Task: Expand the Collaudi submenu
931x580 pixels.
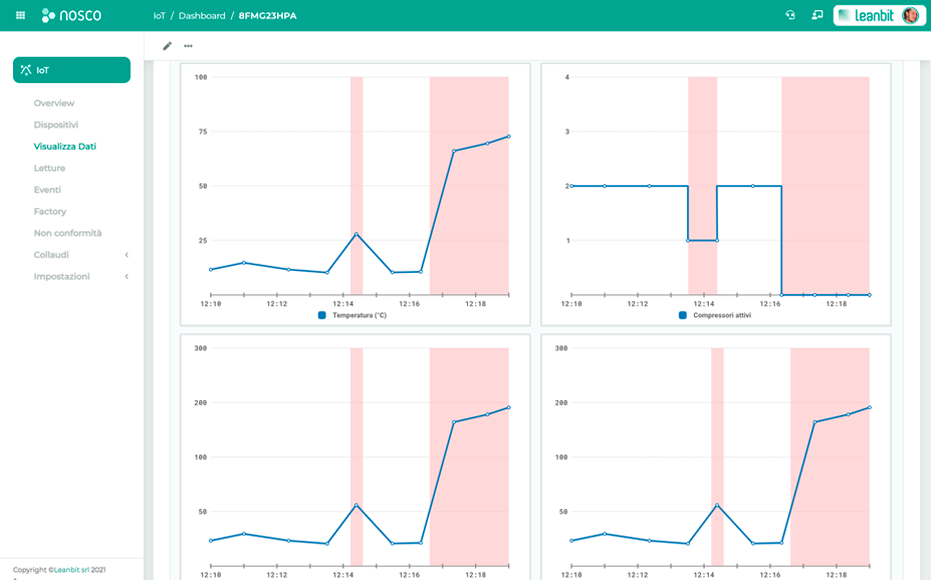Action: point(126,255)
